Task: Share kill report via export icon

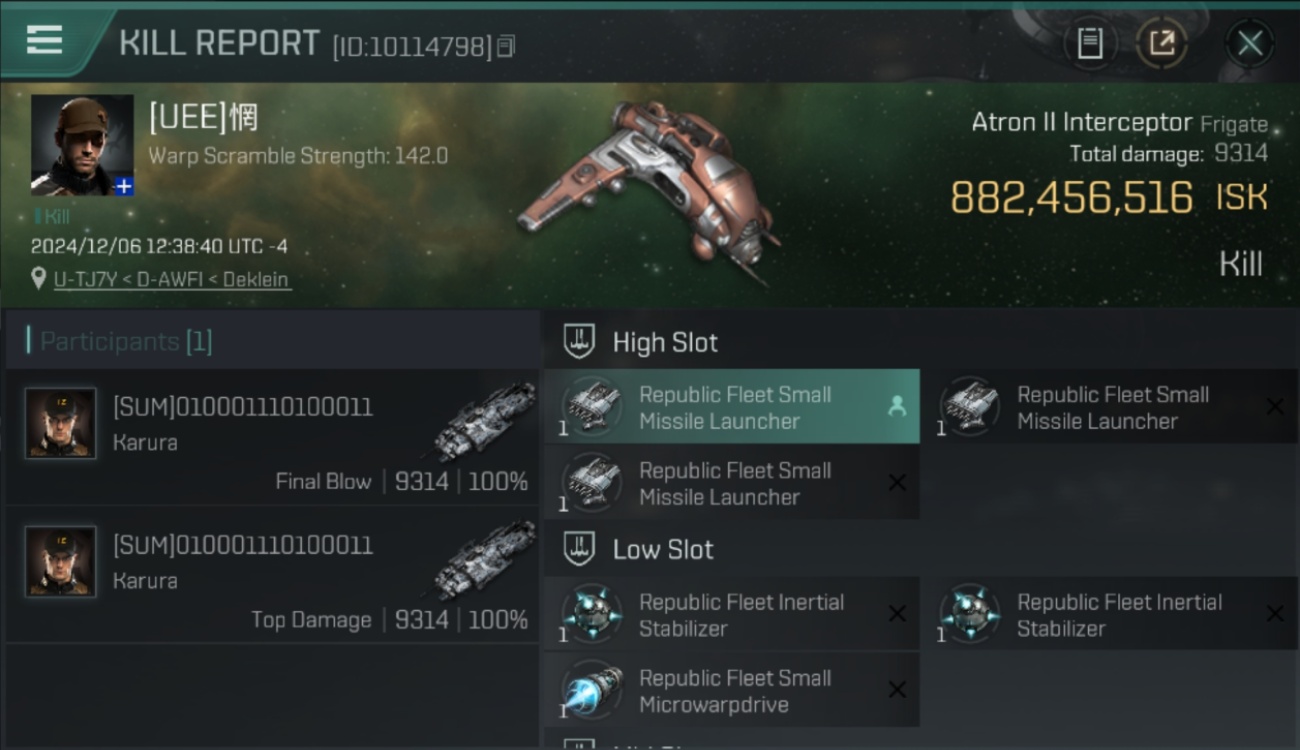Action: tap(1162, 43)
